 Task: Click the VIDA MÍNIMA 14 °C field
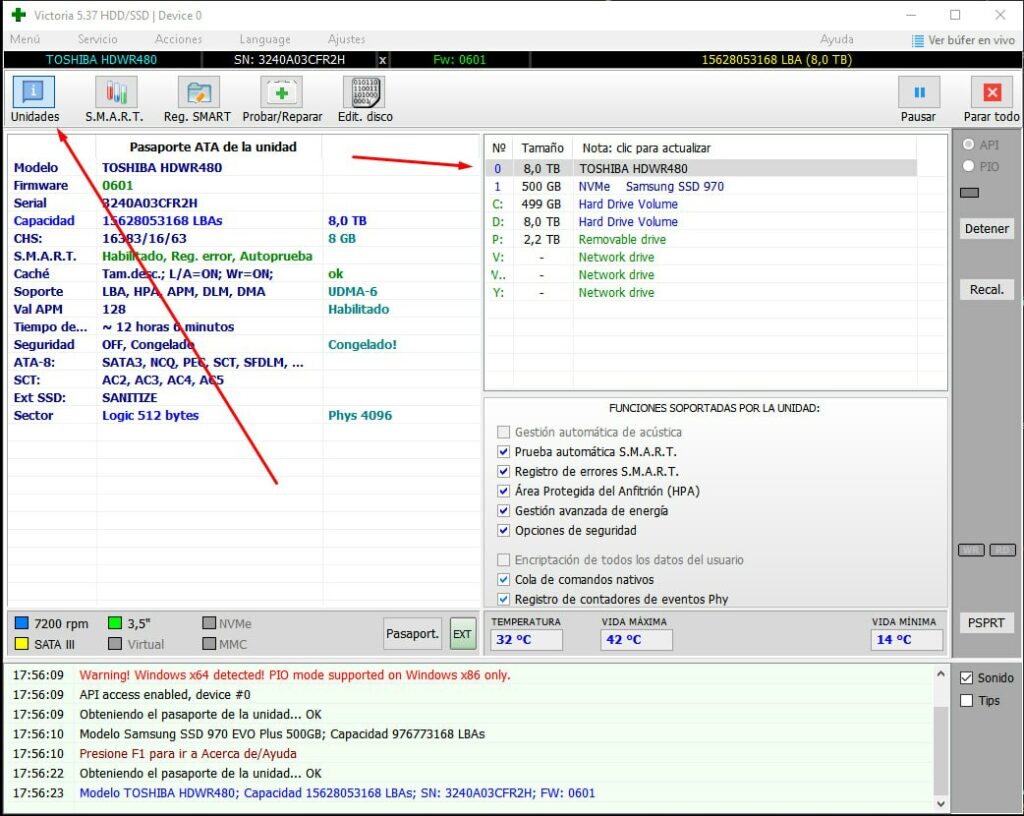pos(906,640)
